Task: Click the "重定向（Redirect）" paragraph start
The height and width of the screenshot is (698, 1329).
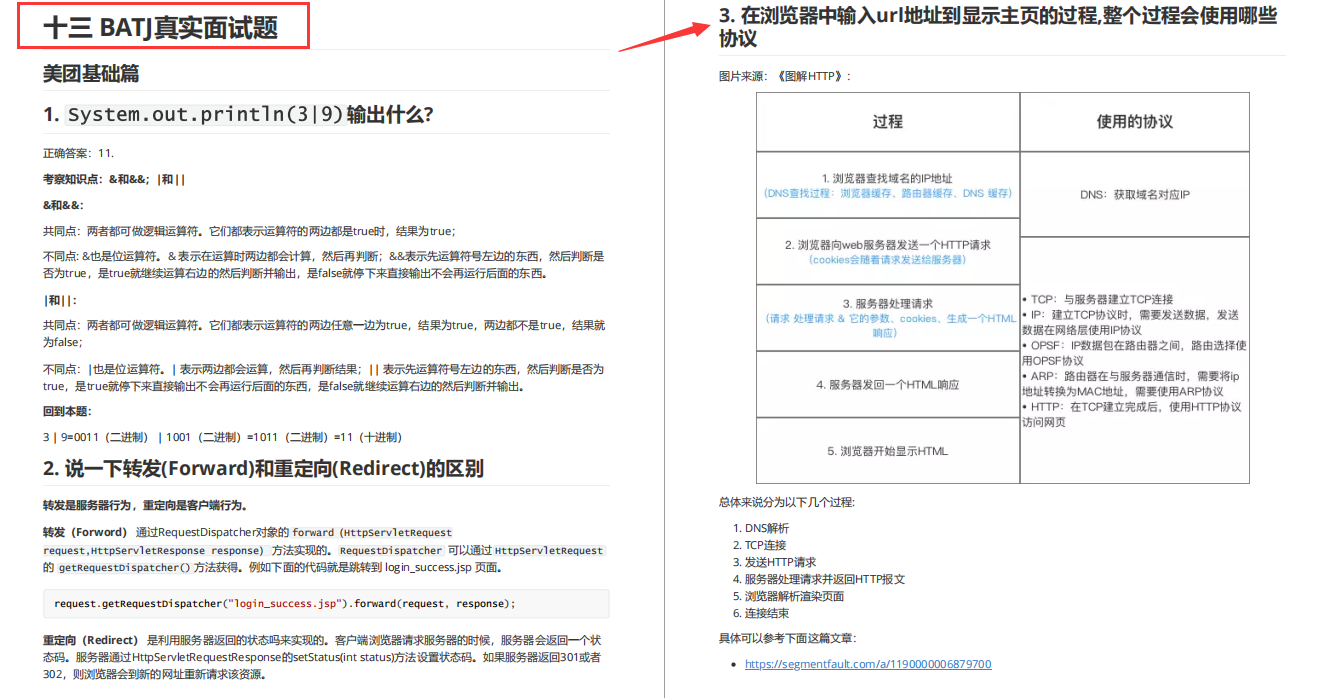Action: (x=91, y=640)
